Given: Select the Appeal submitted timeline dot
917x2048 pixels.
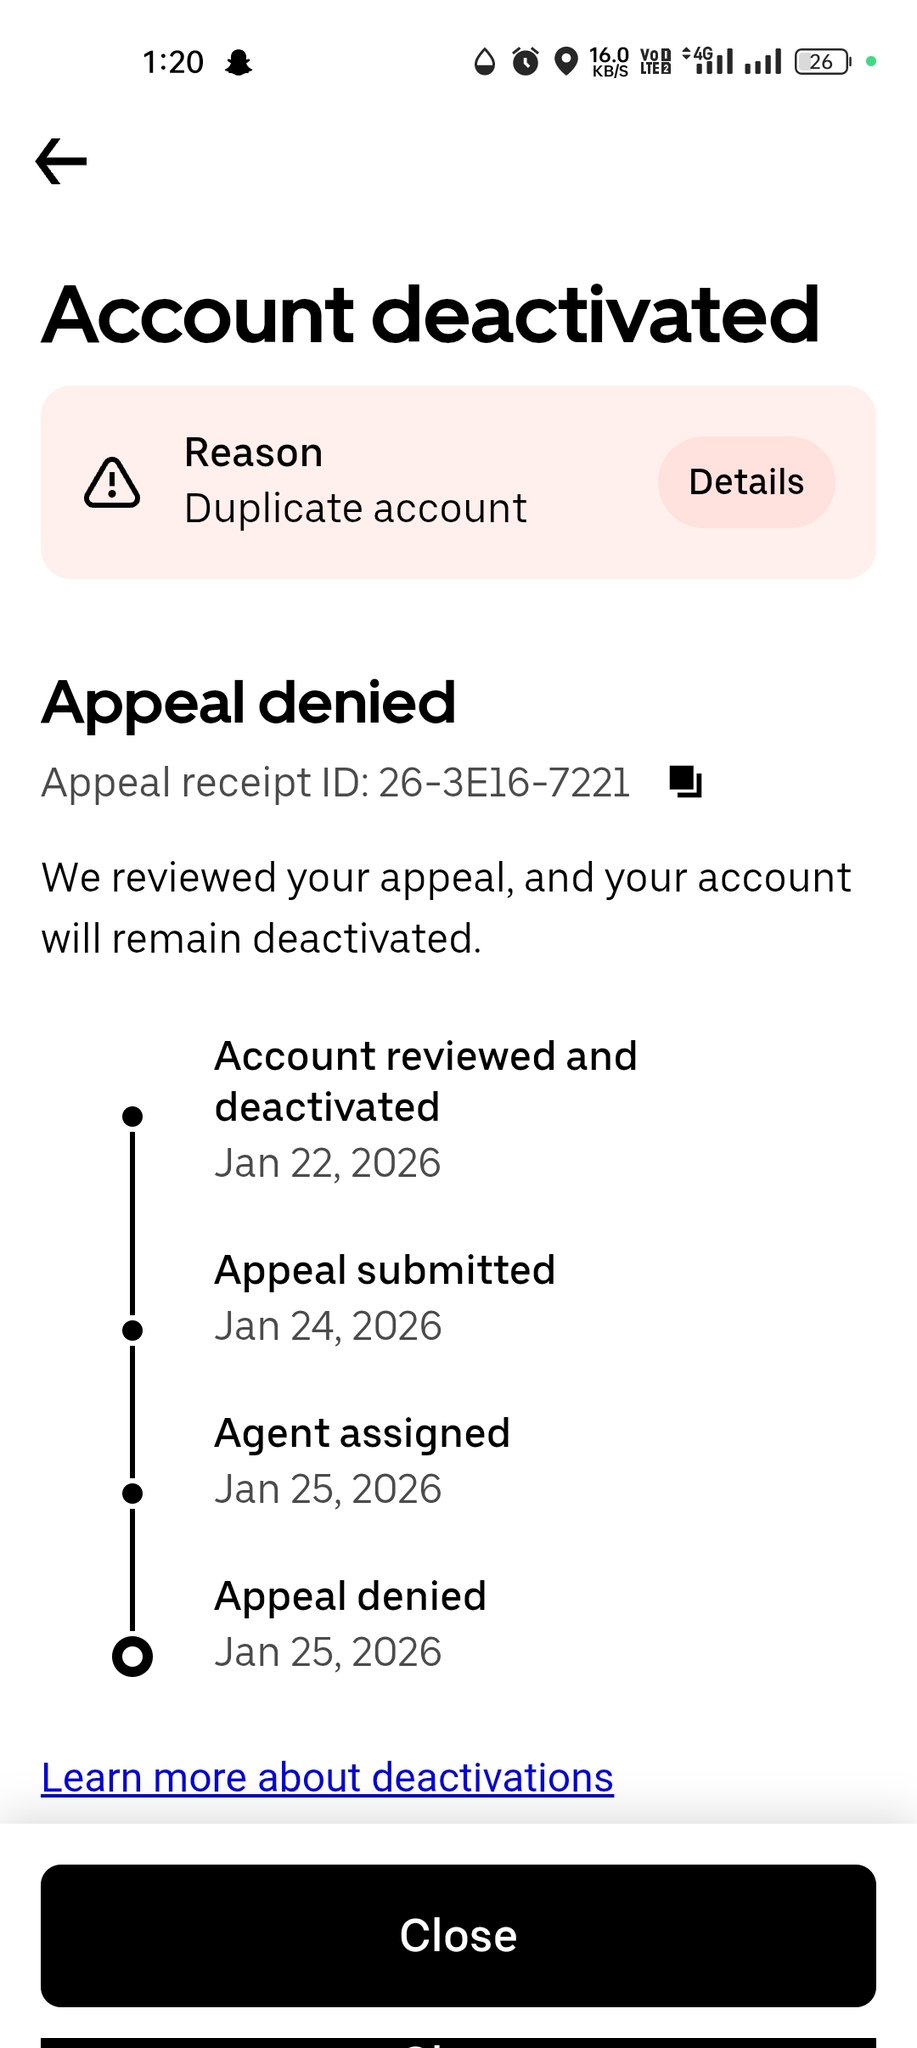Looking at the screenshot, I should click(x=132, y=1330).
